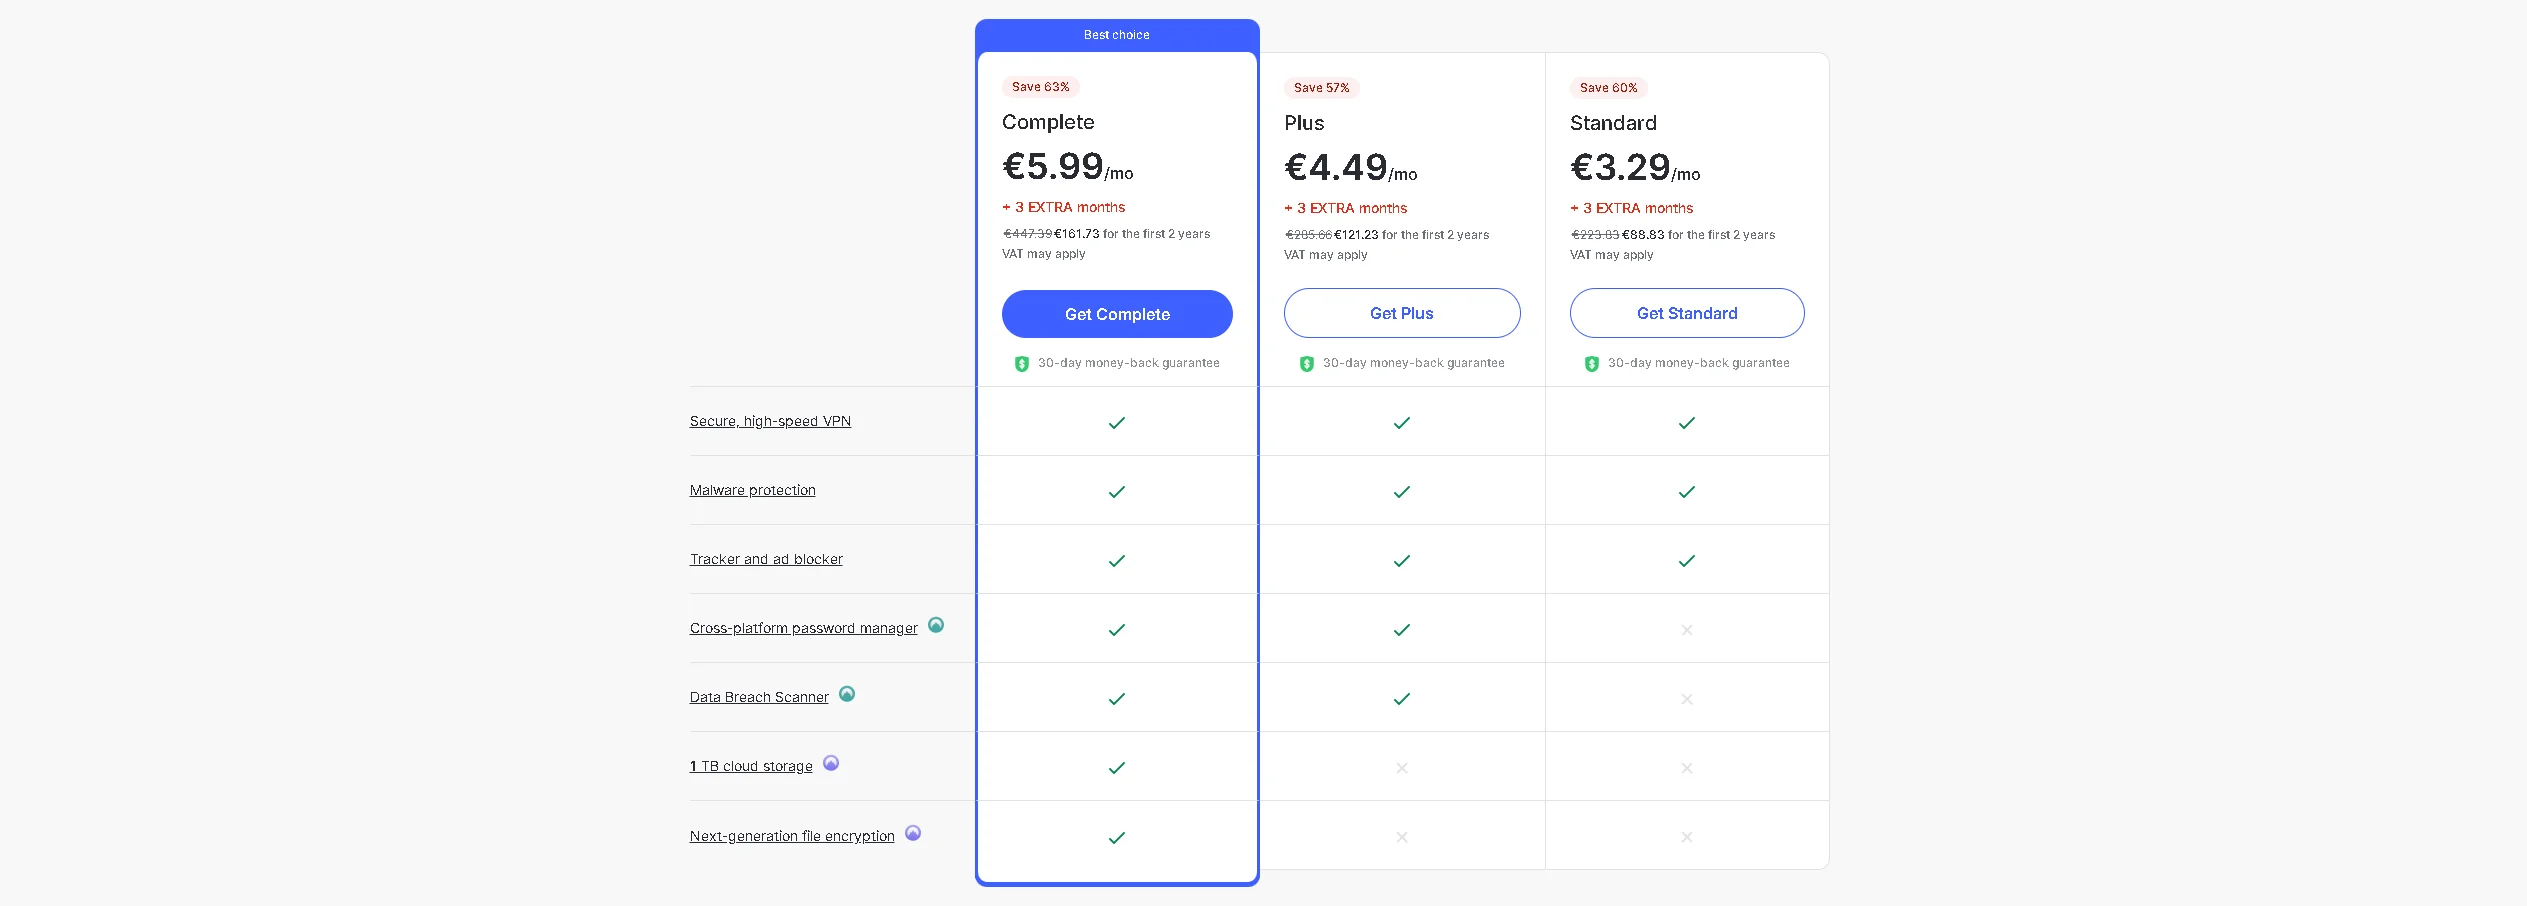
Task: Click the green shield icon under Get Complete
Action: pyautogui.click(x=1022, y=364)
